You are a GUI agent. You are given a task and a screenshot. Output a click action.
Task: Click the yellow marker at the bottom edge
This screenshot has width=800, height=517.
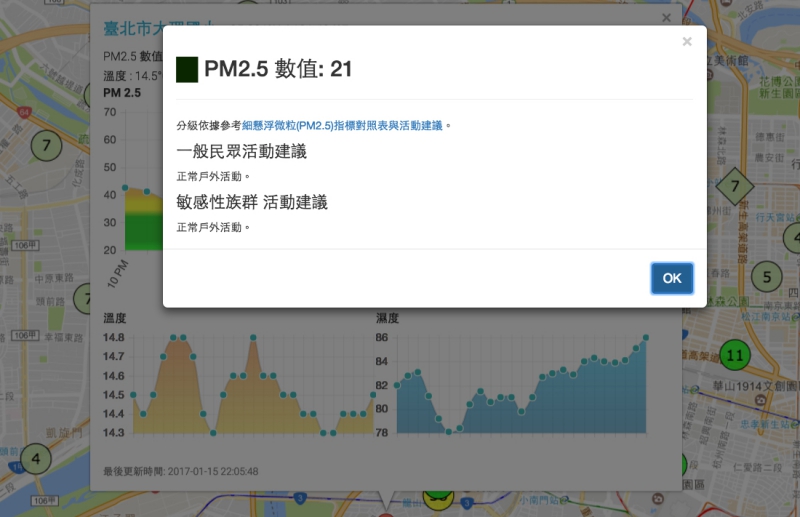coord(437,498)
